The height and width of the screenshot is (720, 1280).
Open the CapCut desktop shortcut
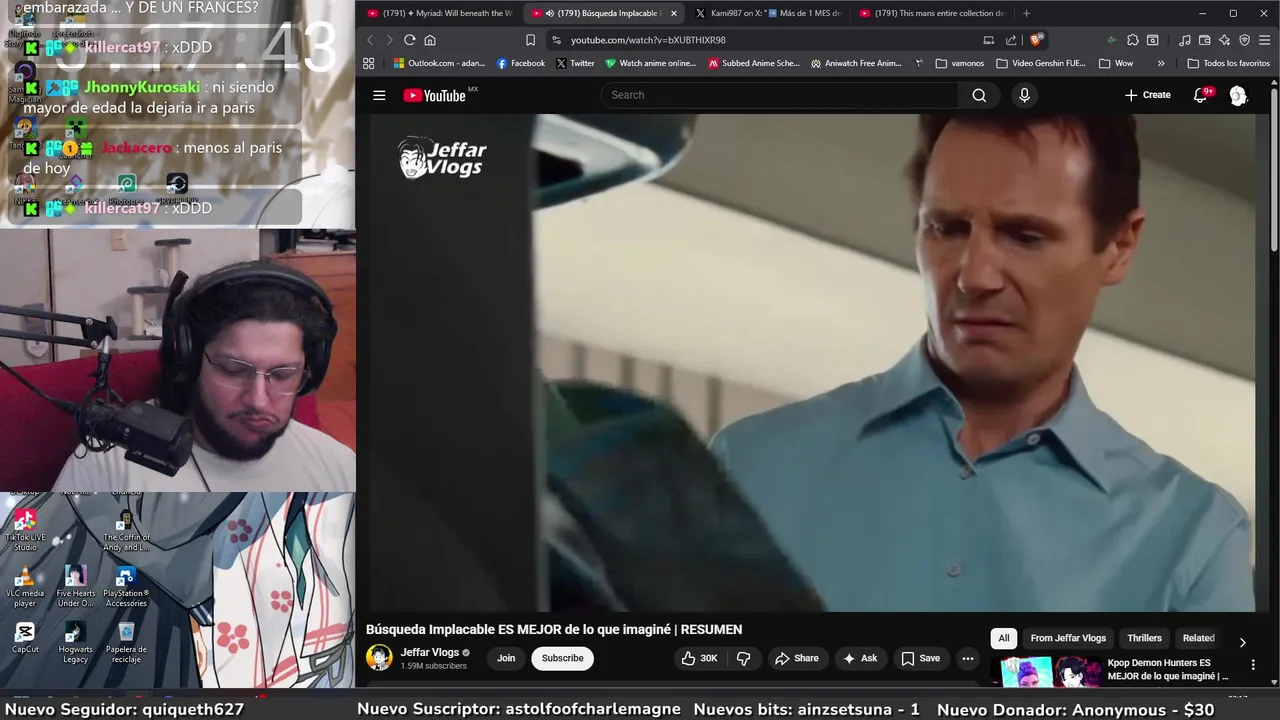click(x=25, y=638)
